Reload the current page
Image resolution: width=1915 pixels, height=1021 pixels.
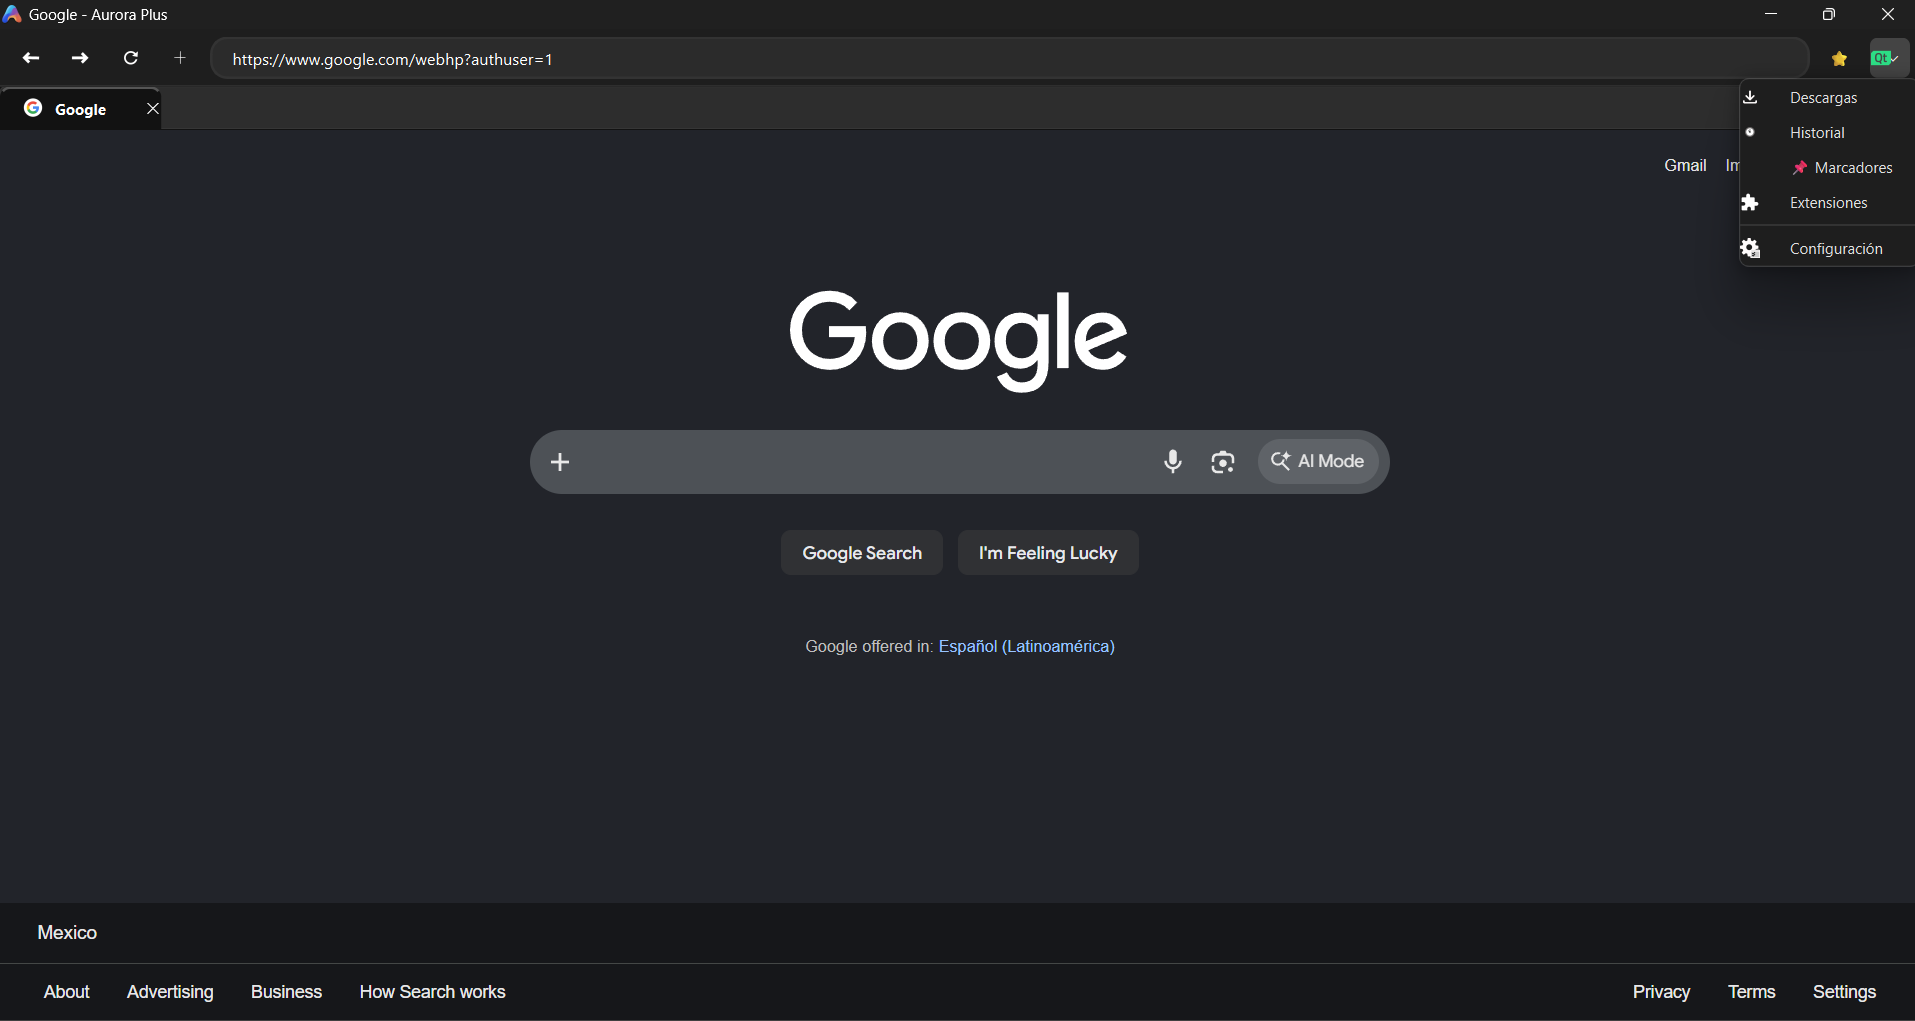coord(131,58)
